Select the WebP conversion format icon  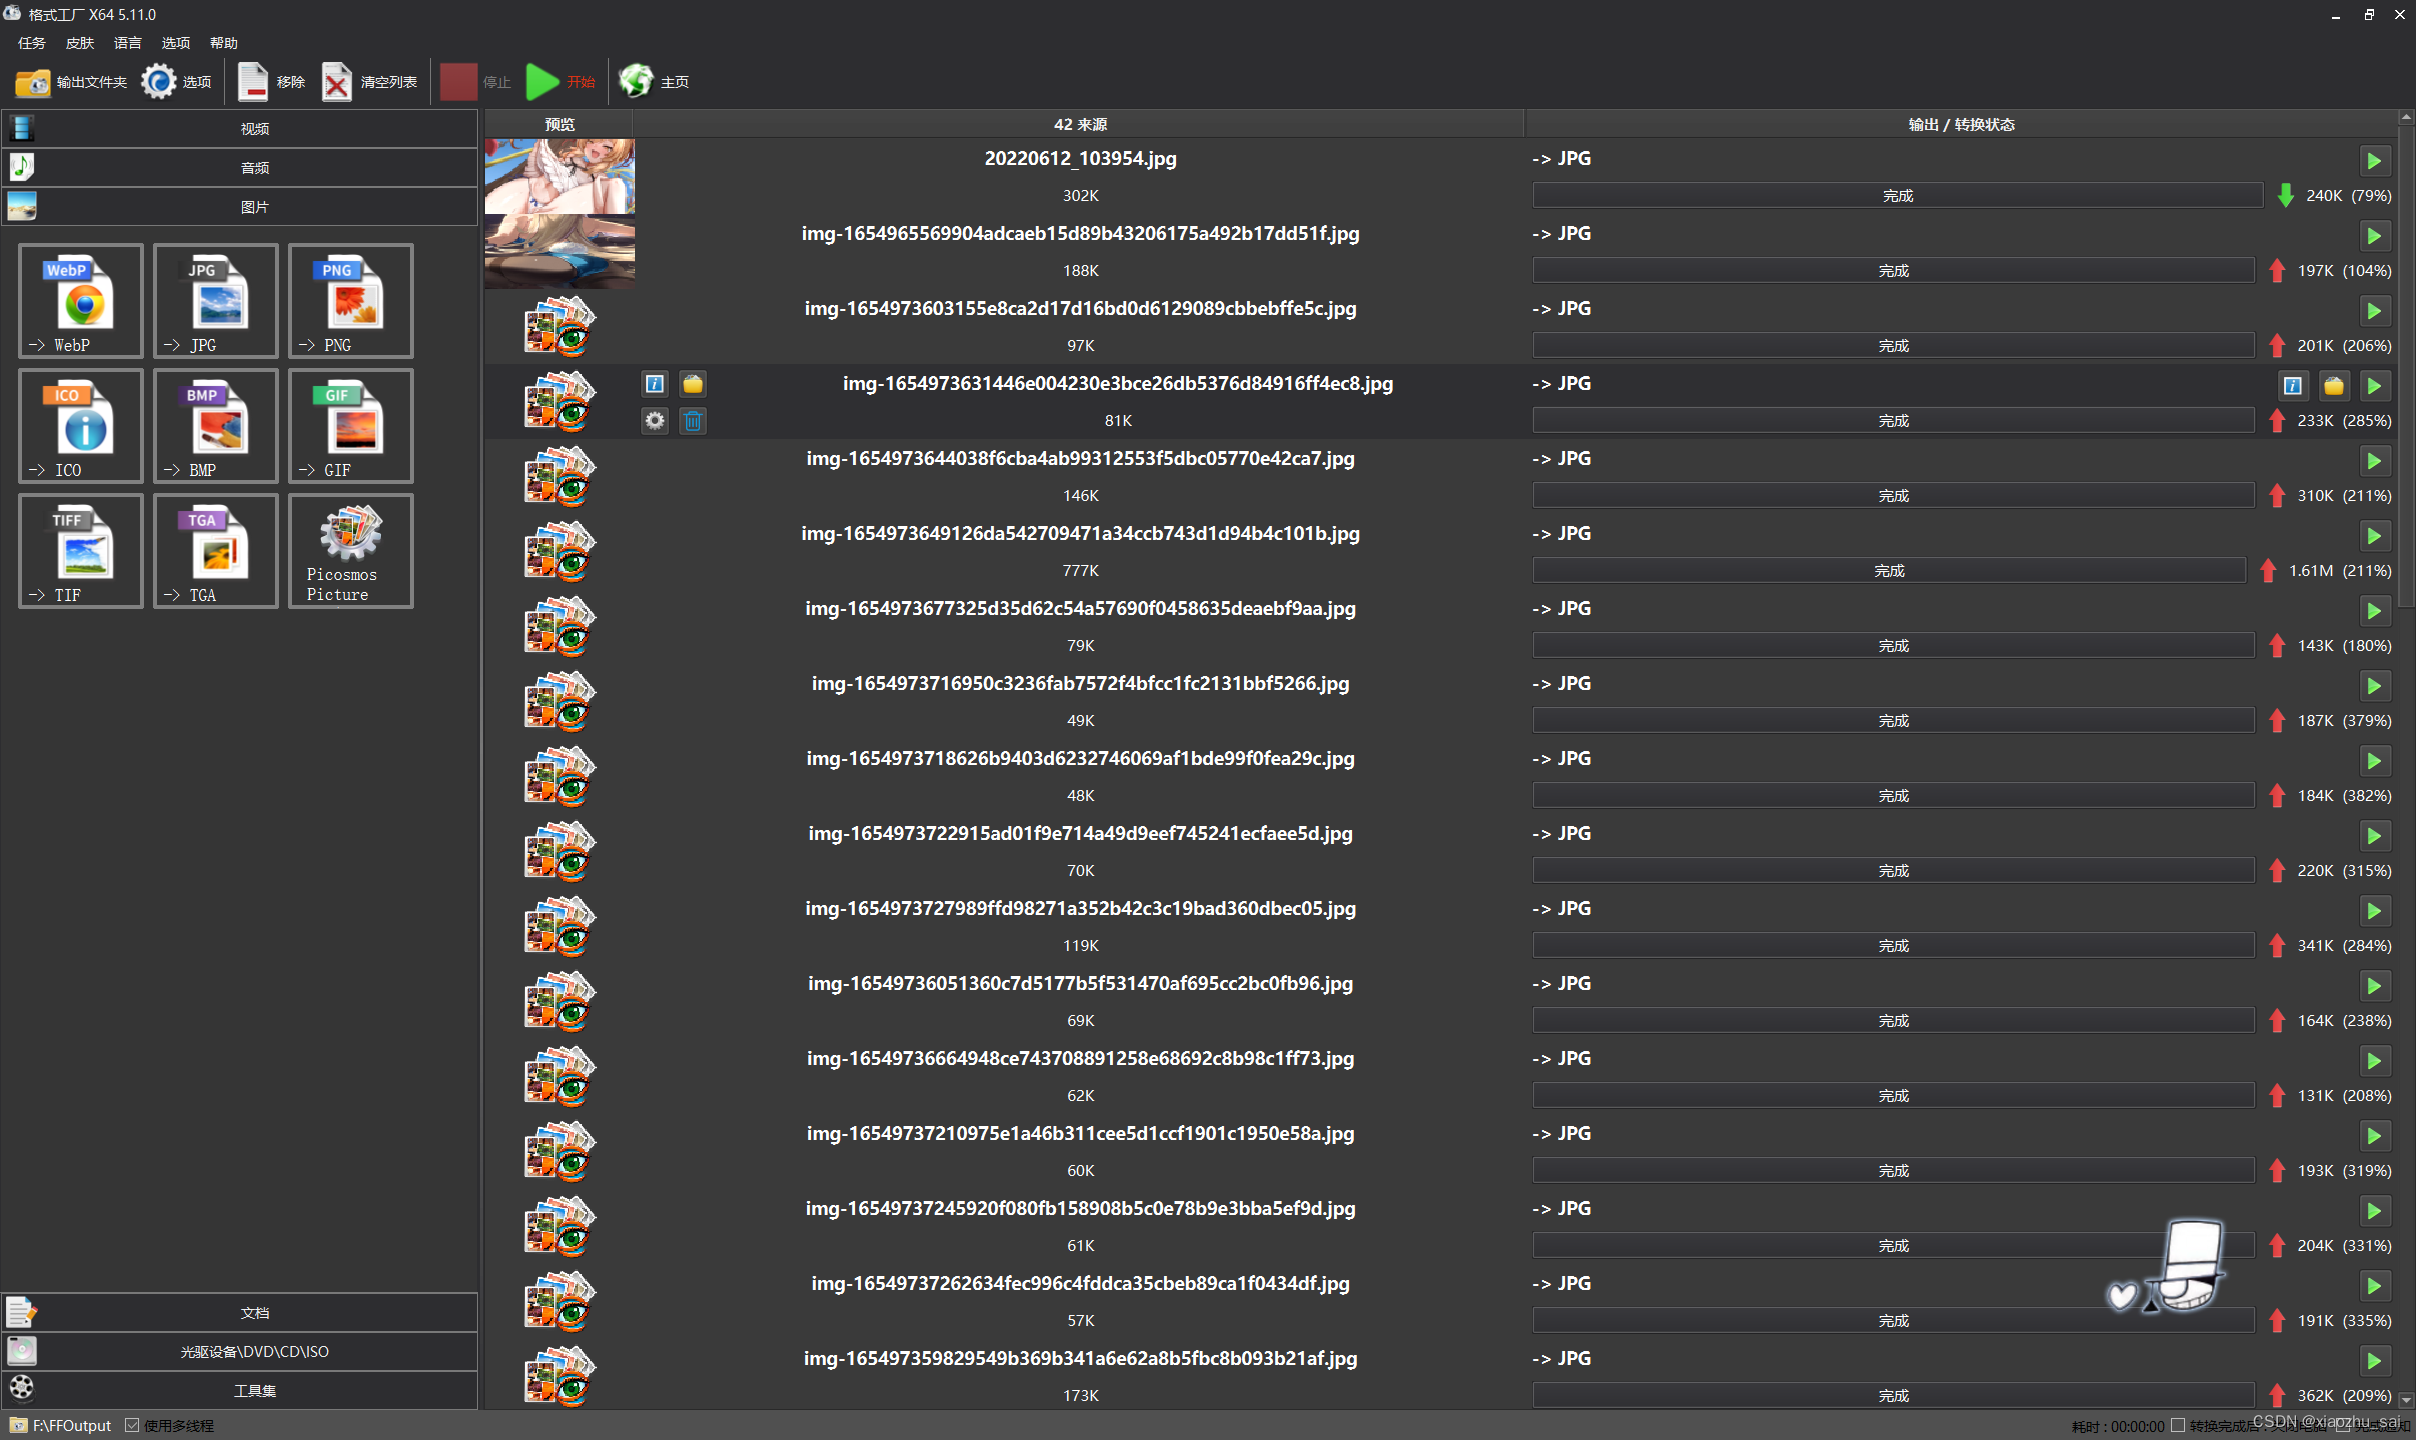pos(80,300)
